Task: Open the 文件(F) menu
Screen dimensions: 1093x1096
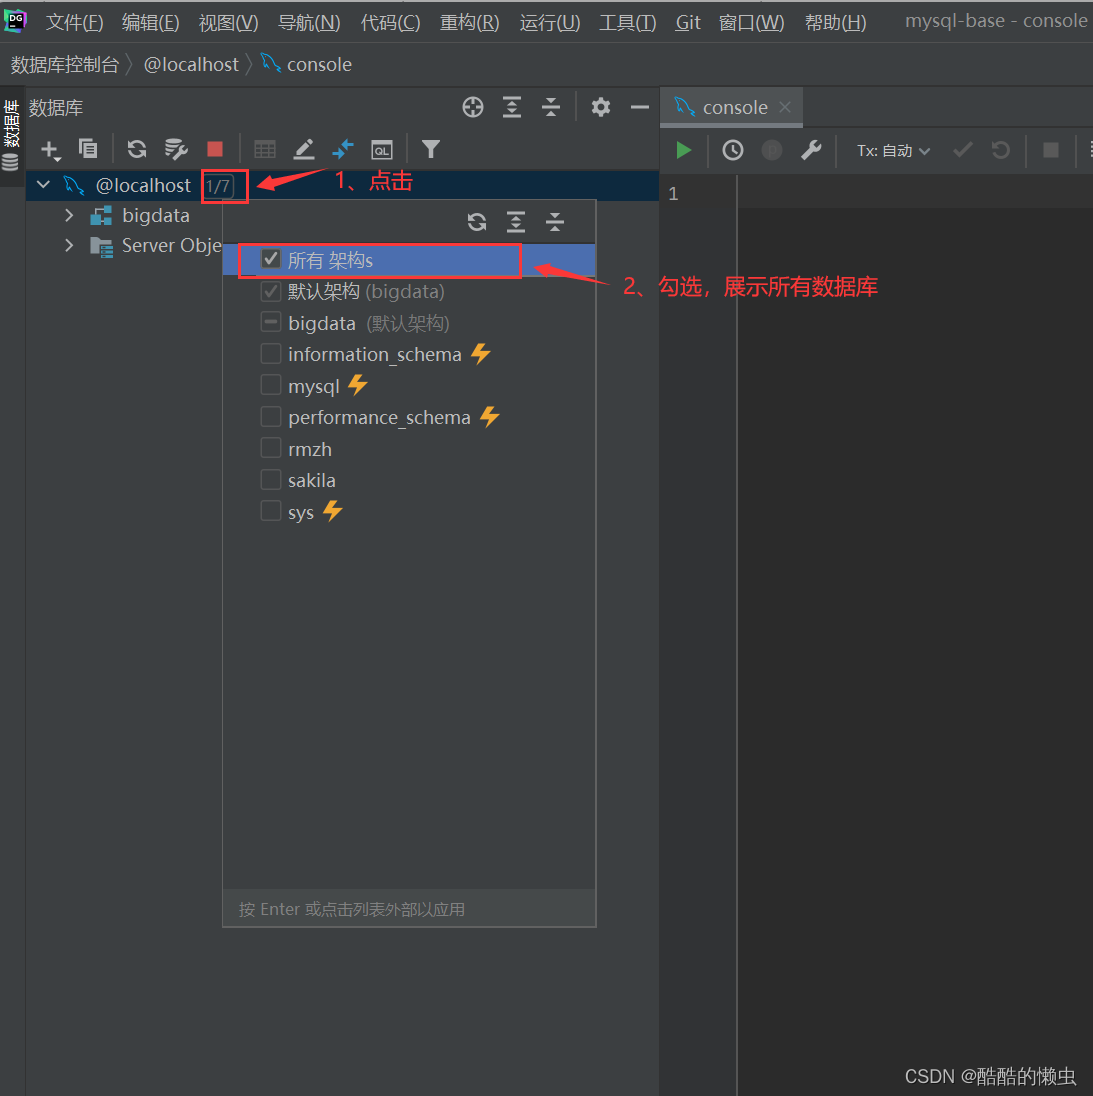Action: pos(74,23)
